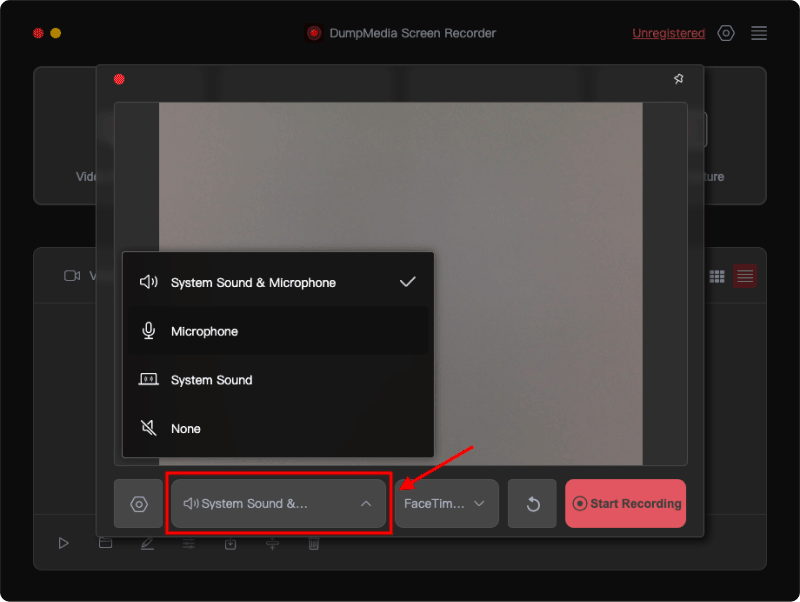Pin the webcam recording window
This screenshot has height=602, width=800.
678,79
